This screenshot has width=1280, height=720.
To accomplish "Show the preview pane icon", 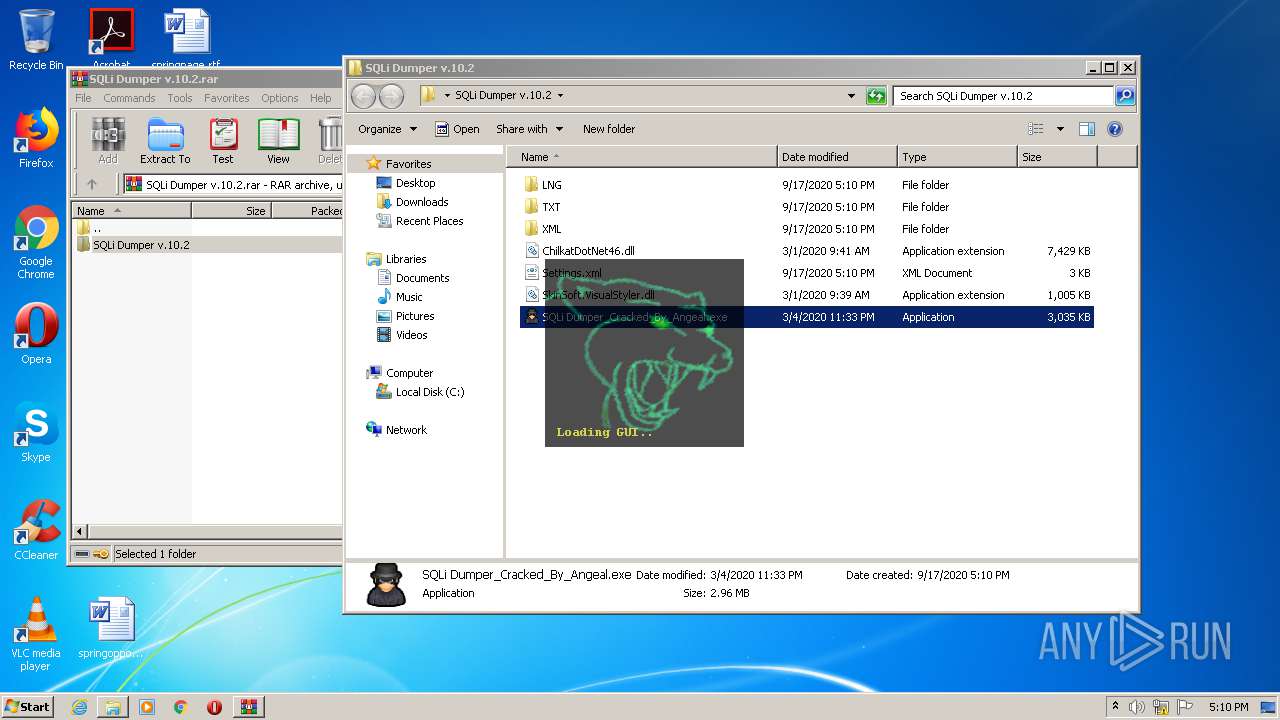I will pyautogui.click(x=1087, y=129).
